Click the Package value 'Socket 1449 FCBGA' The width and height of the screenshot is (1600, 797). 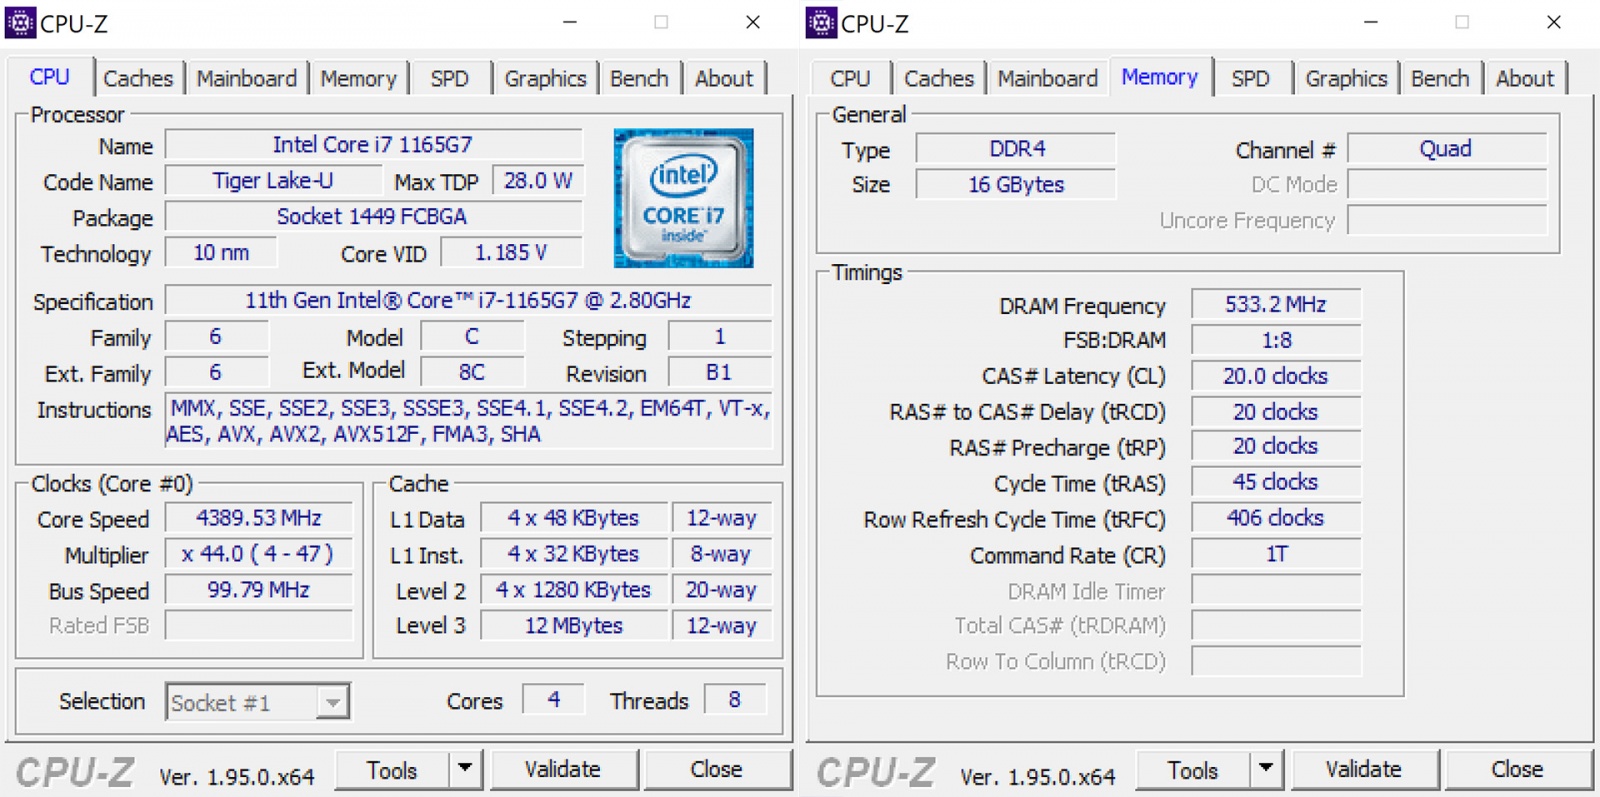tap(373, 217)
